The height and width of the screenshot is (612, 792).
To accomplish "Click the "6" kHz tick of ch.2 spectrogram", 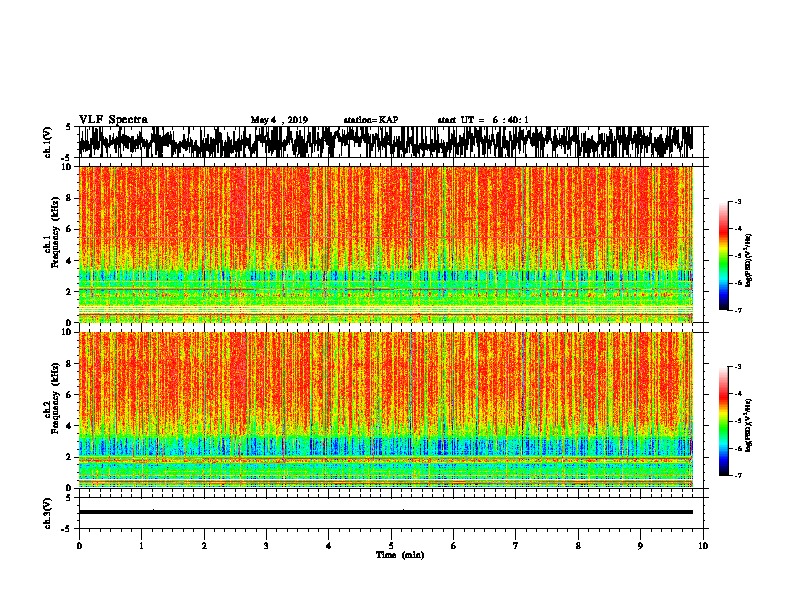I will click(x=69, y=395).
